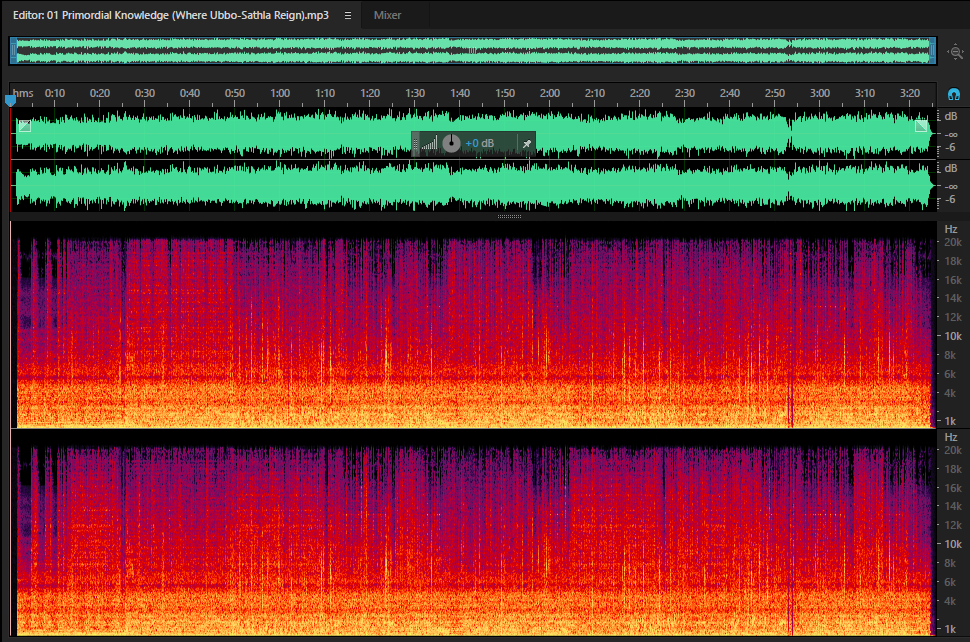The height and width of the screenshot is (642, 970).
Task: Click the 3:20 mark on the time ruler
Action: [x=910, y=93]
